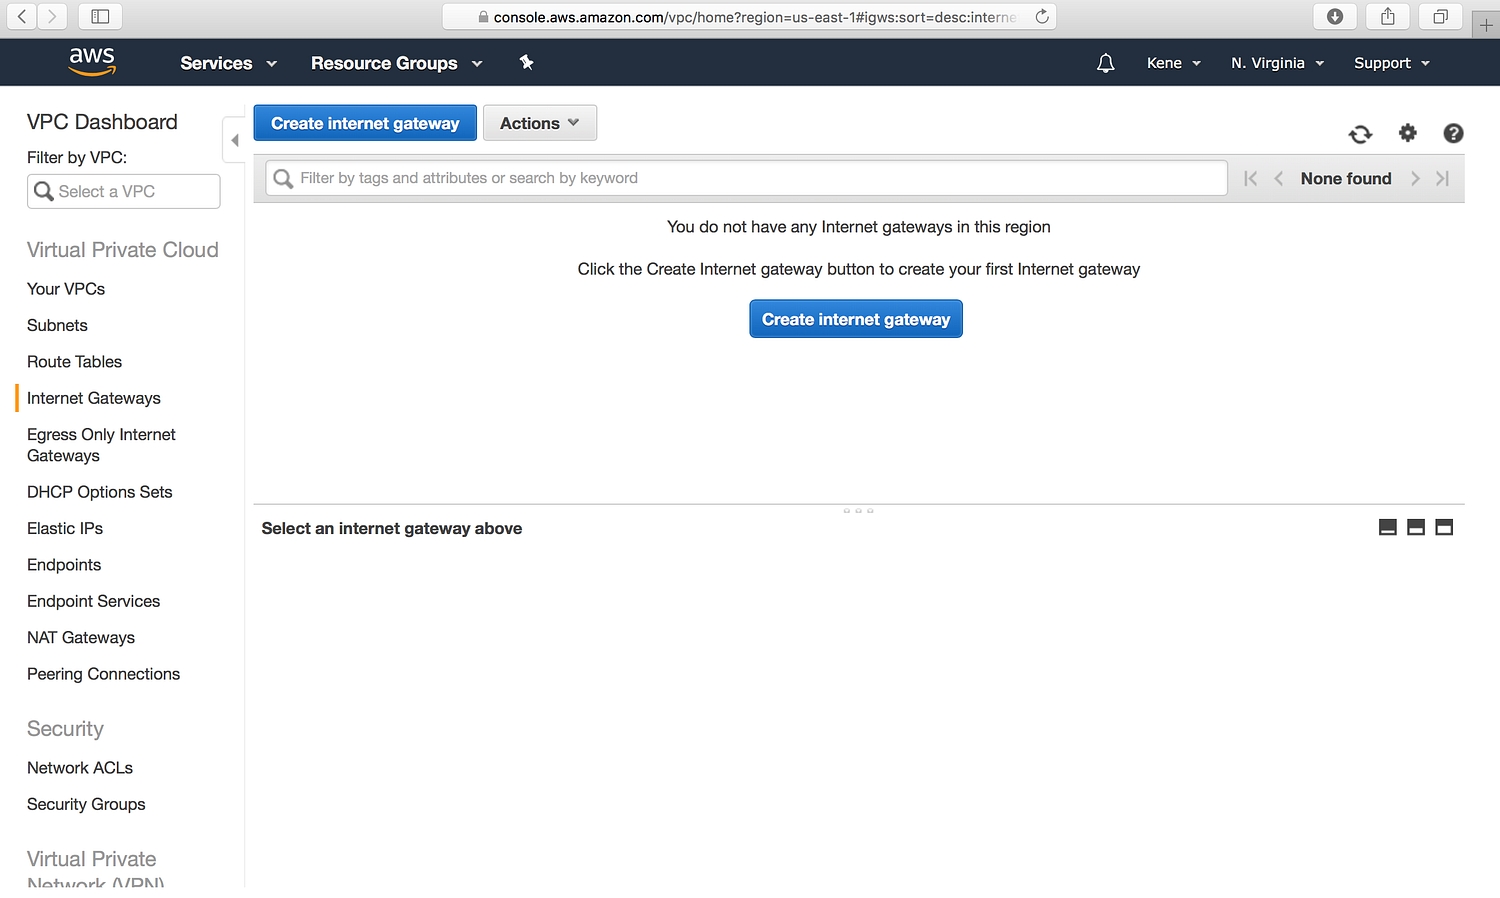Open Route Tables in the sidebar
Viewport: 1500px width, 898px height.
coord(74,362)
